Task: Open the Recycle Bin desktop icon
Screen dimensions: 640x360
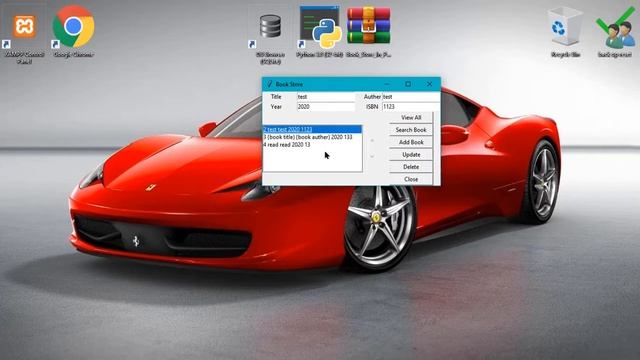Action: coord(565,32)
